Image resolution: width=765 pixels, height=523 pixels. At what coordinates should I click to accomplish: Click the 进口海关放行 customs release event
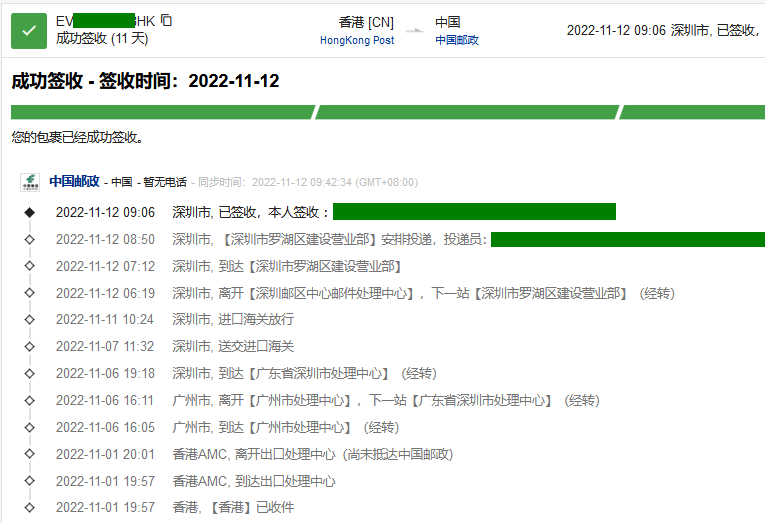pyautogui.click(x=233, y=320)
